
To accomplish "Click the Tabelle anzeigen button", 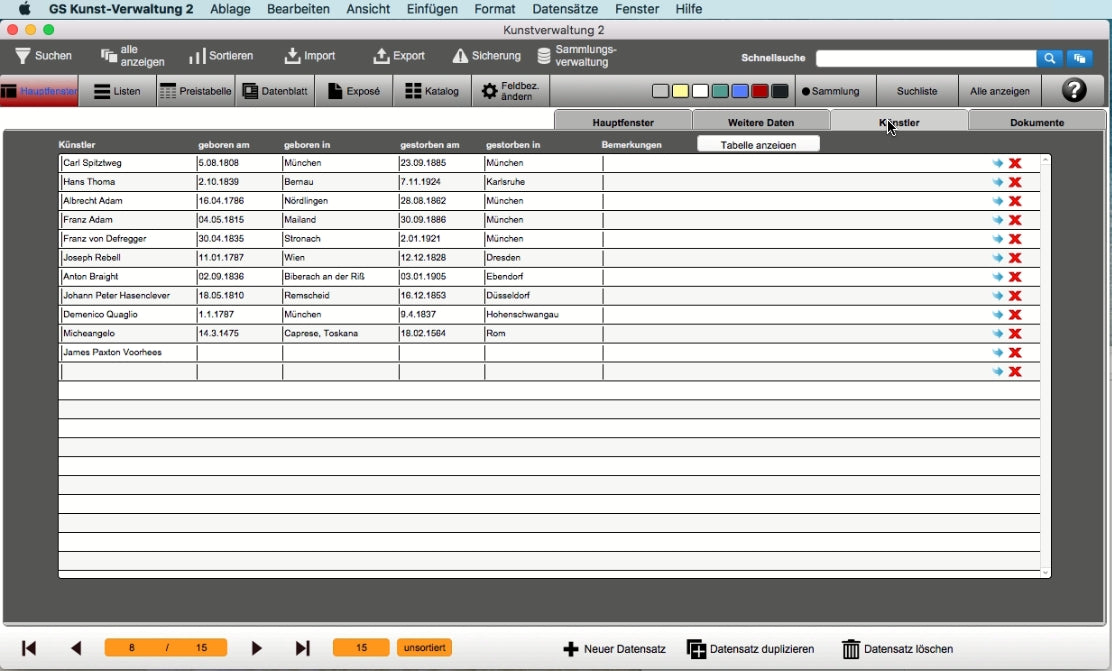I will [x=758, y=144].
